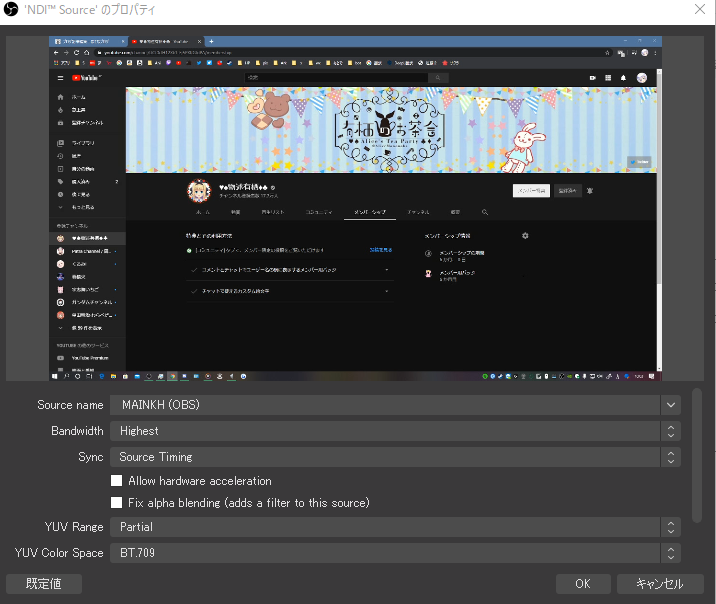The image size is (716, 604).
Task: Click the Alice's Tea Party channel banner in the preview
Action: click(x=391, y=130)
